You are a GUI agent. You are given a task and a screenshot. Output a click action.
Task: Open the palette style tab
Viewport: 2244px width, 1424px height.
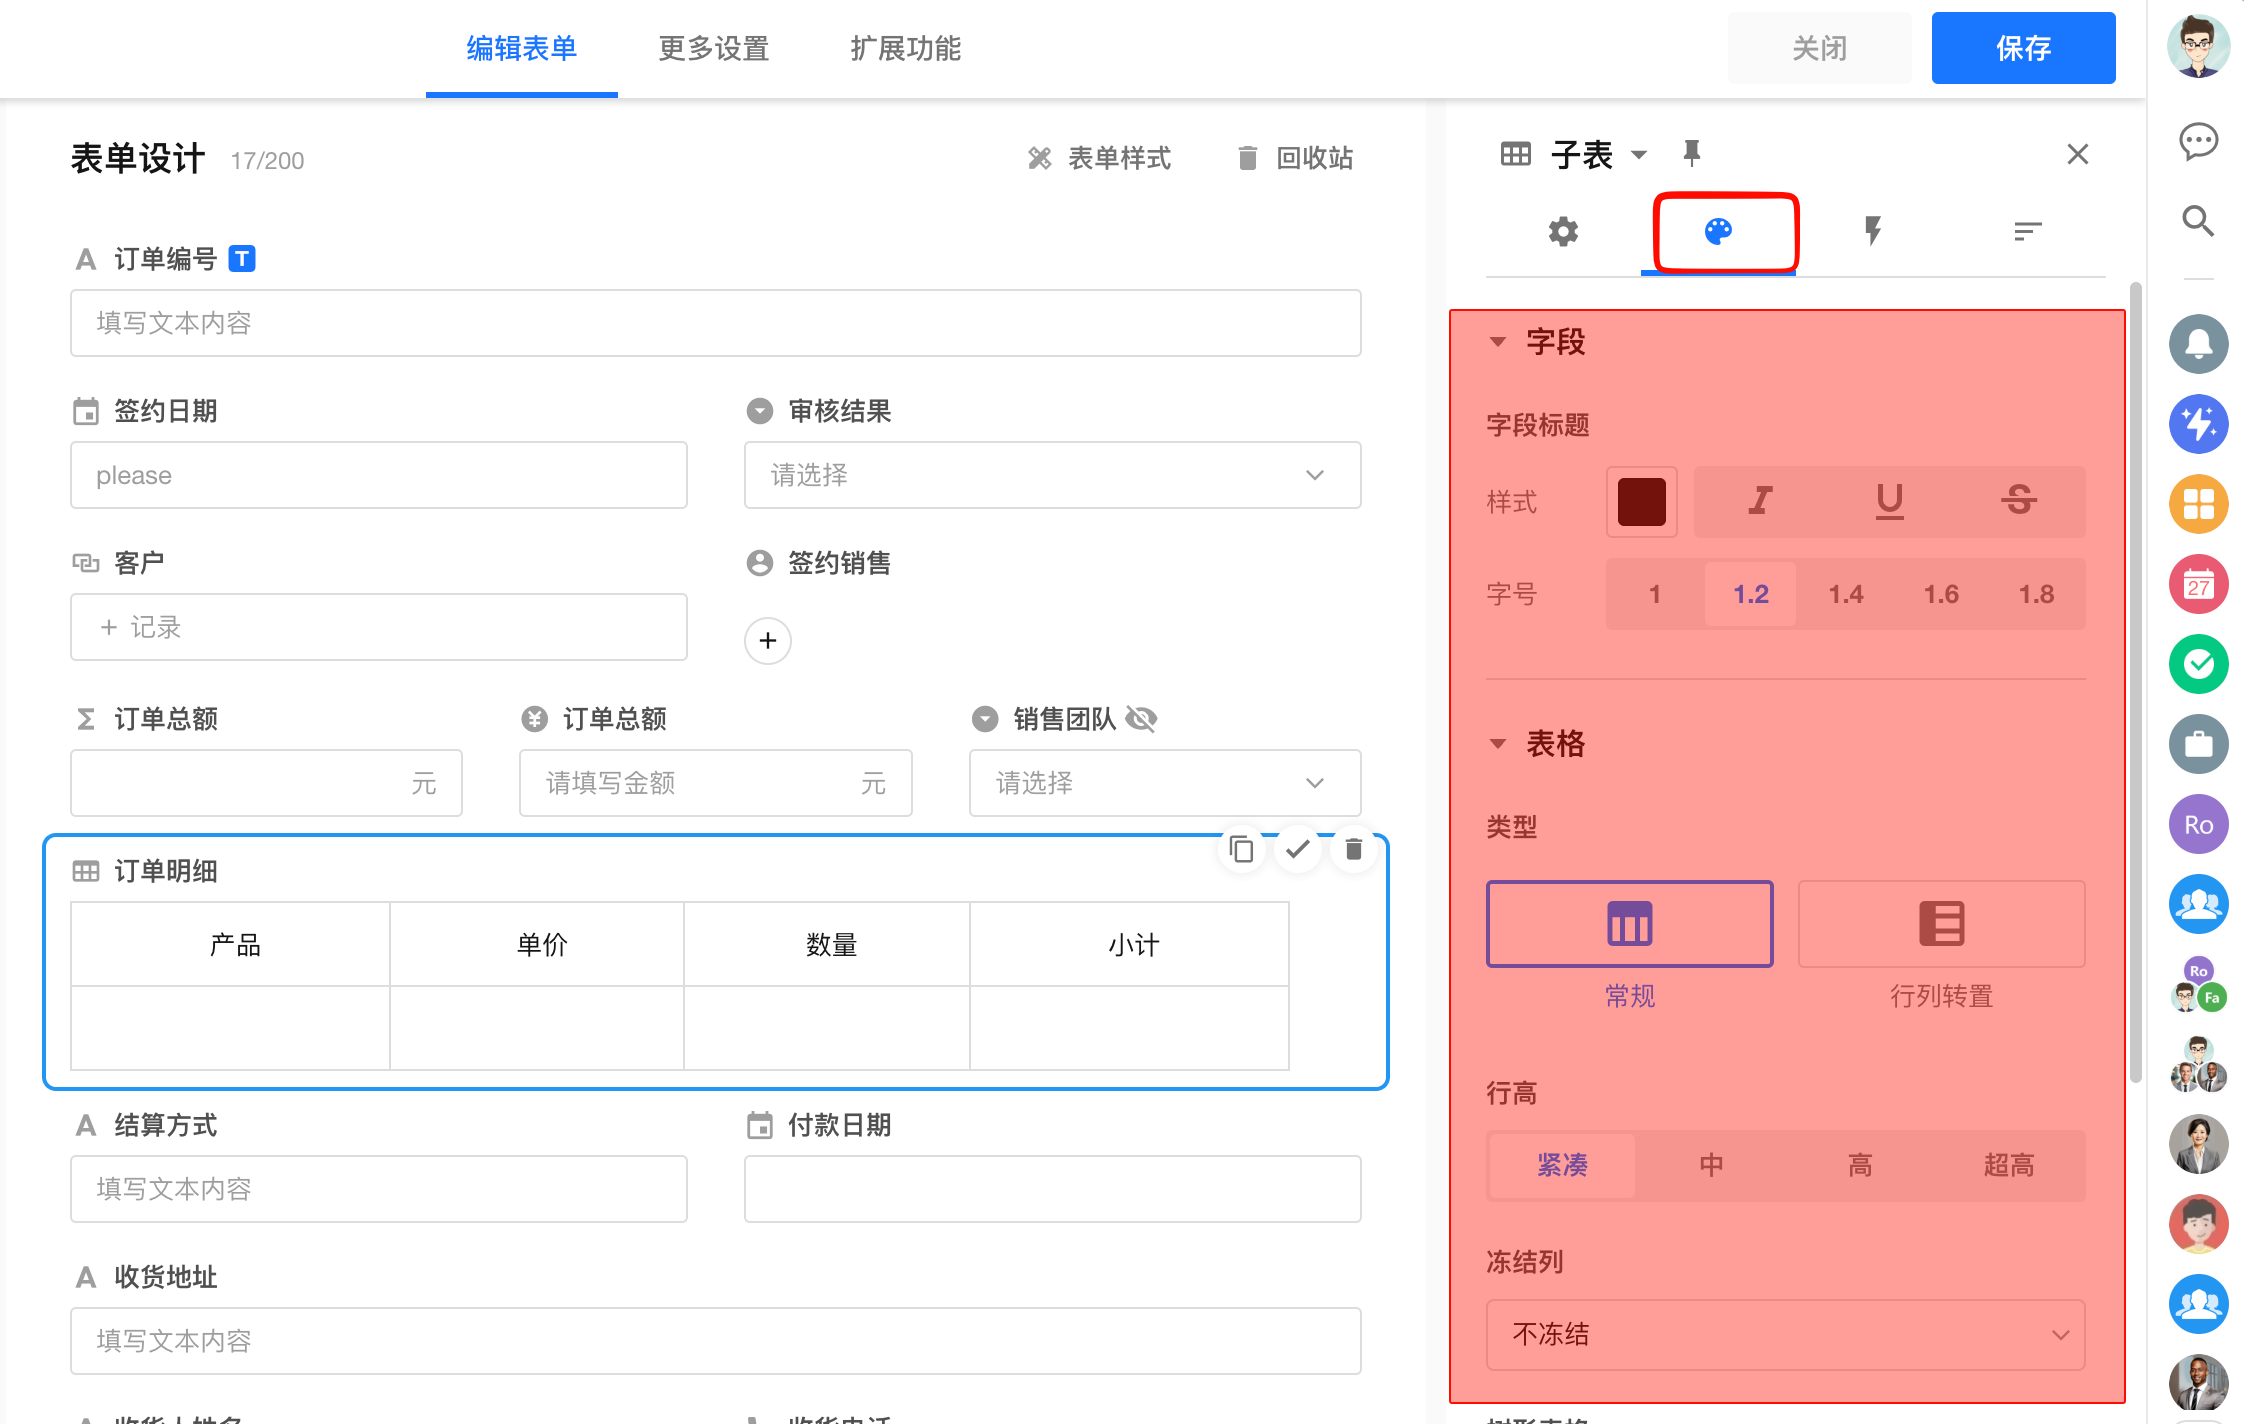click(x=1718, y=232)
